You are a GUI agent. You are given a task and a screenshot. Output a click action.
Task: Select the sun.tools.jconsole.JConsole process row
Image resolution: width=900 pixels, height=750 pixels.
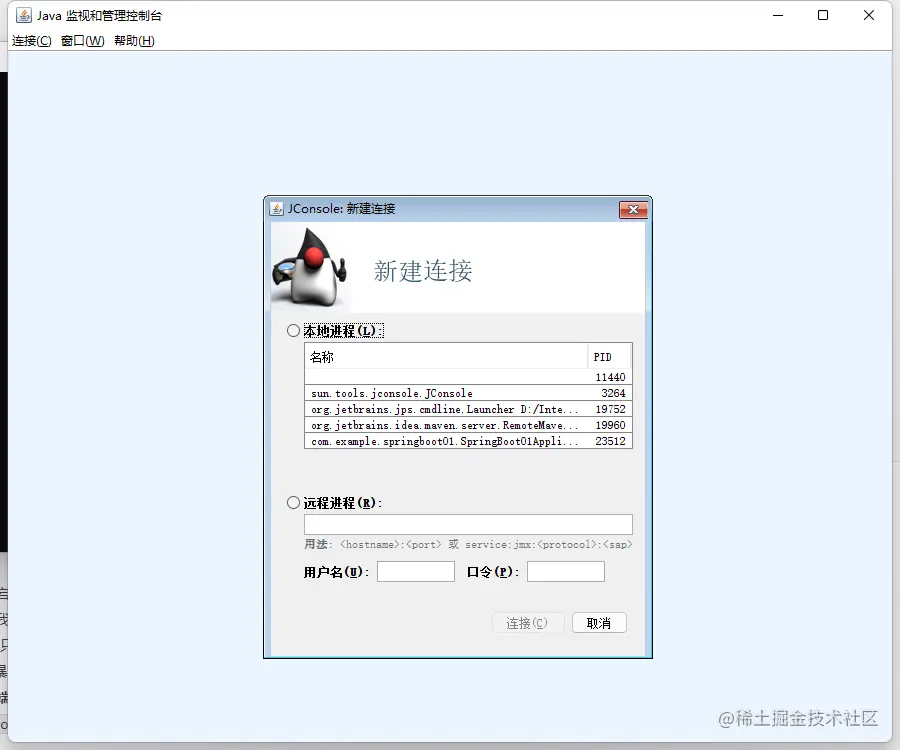tap(468, 393)
